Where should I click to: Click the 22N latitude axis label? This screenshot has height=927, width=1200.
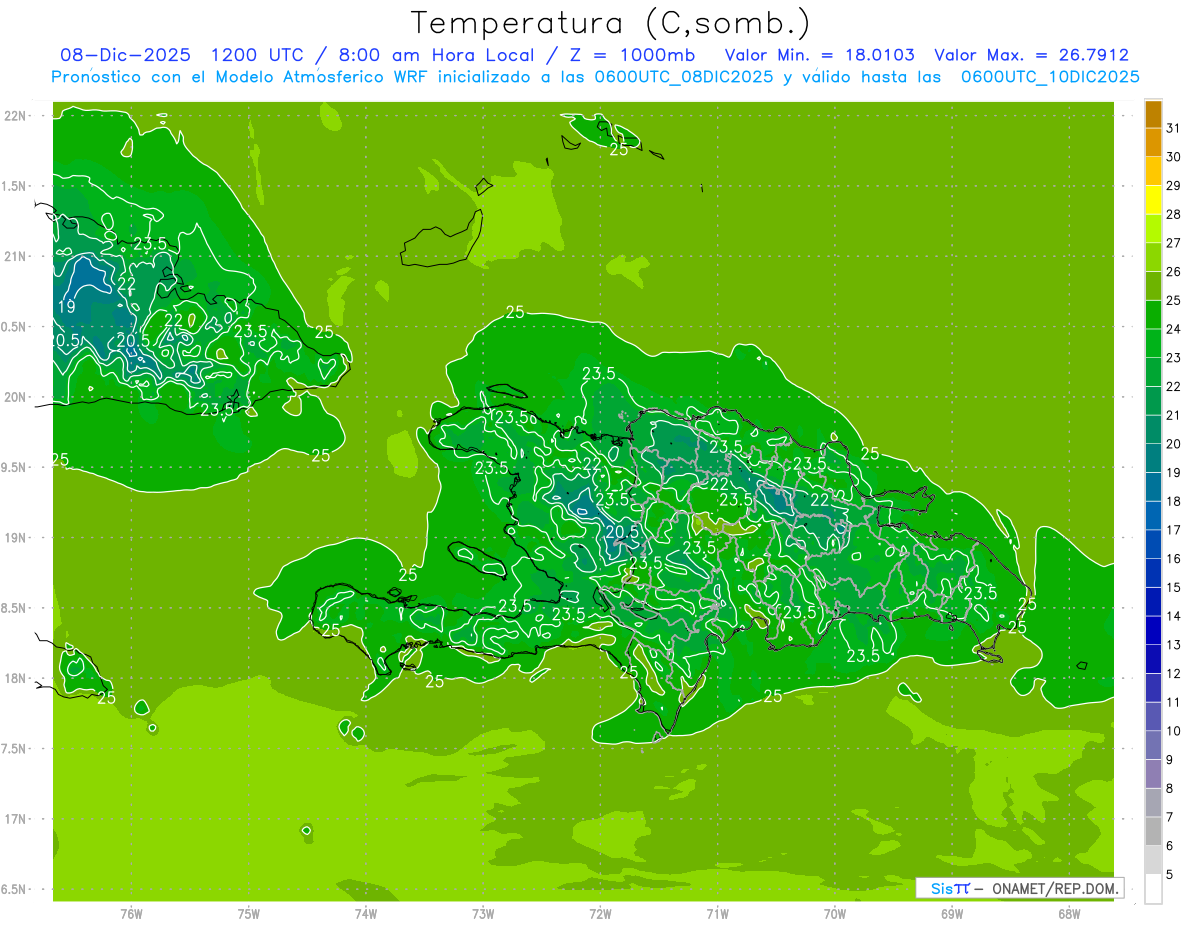pyautogui.click(x=17, y=116)
